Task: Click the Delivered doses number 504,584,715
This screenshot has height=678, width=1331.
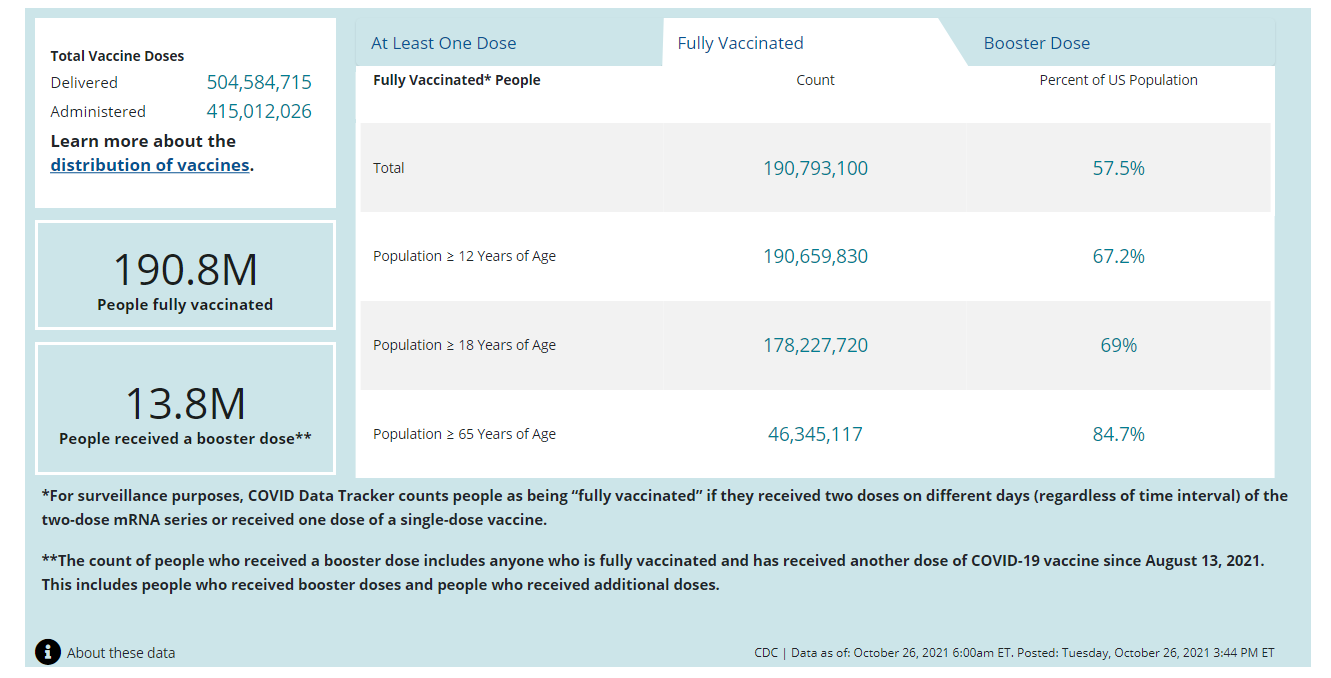Action: (x=259, y=82)
